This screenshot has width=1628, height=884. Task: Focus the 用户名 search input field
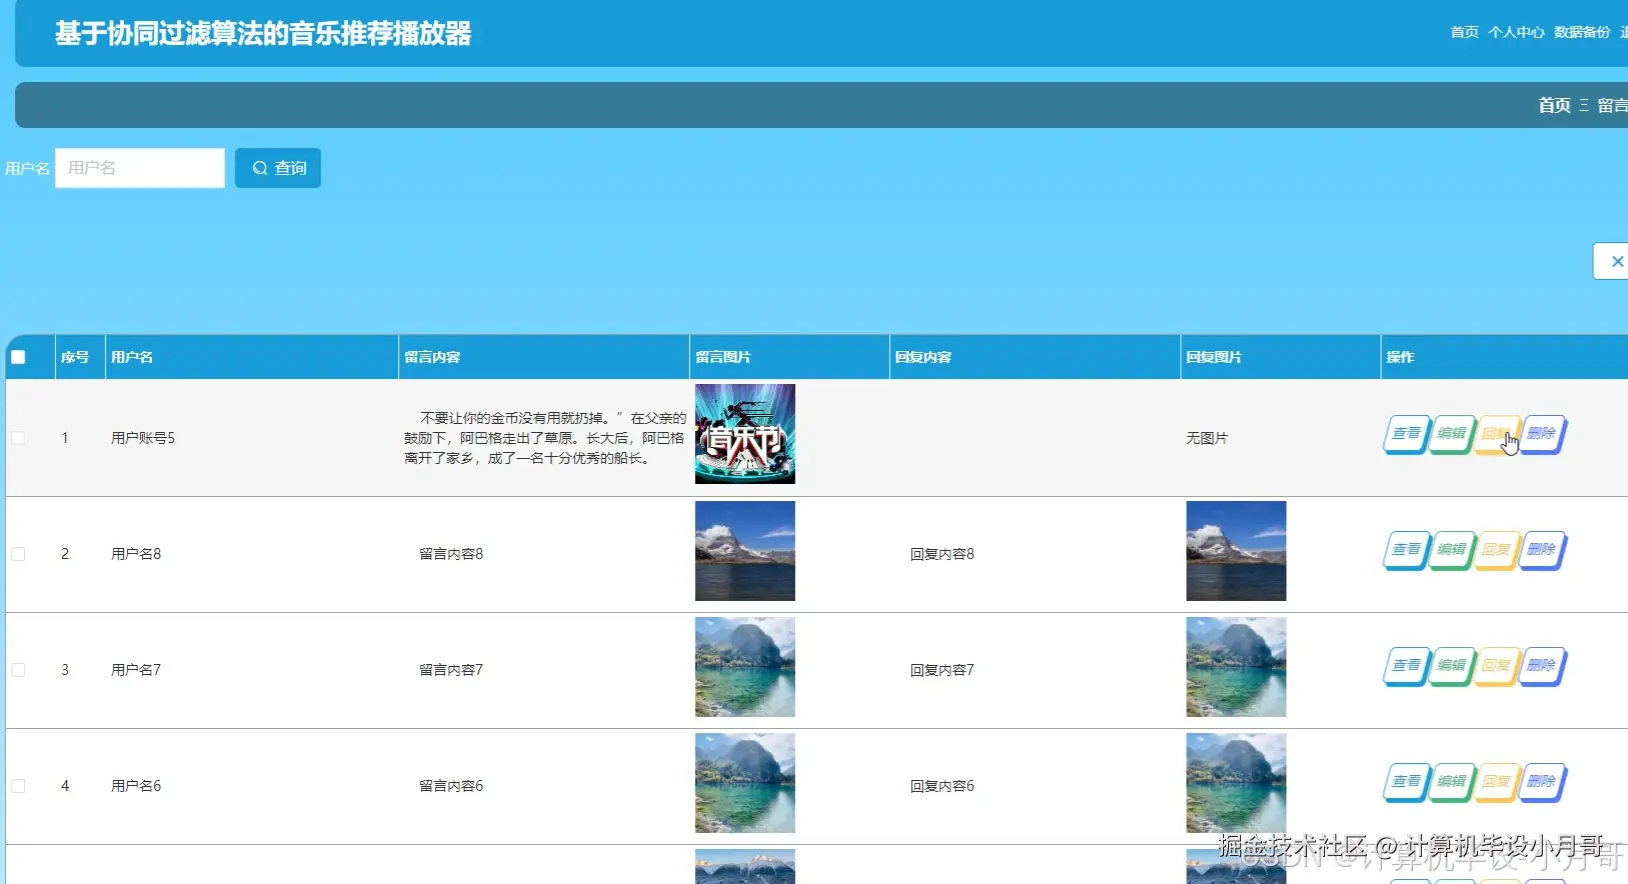click(140, 168)
